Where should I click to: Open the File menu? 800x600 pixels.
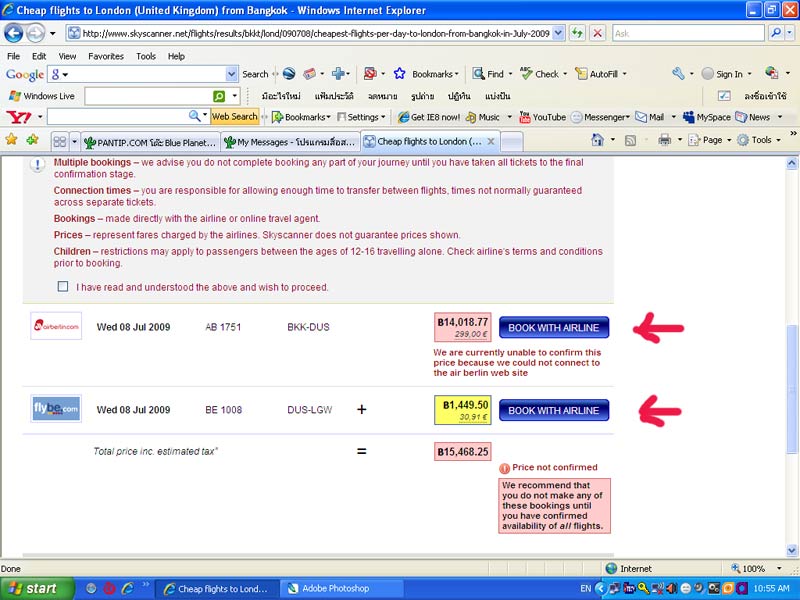pyautogui.click(x=13, y=56)
